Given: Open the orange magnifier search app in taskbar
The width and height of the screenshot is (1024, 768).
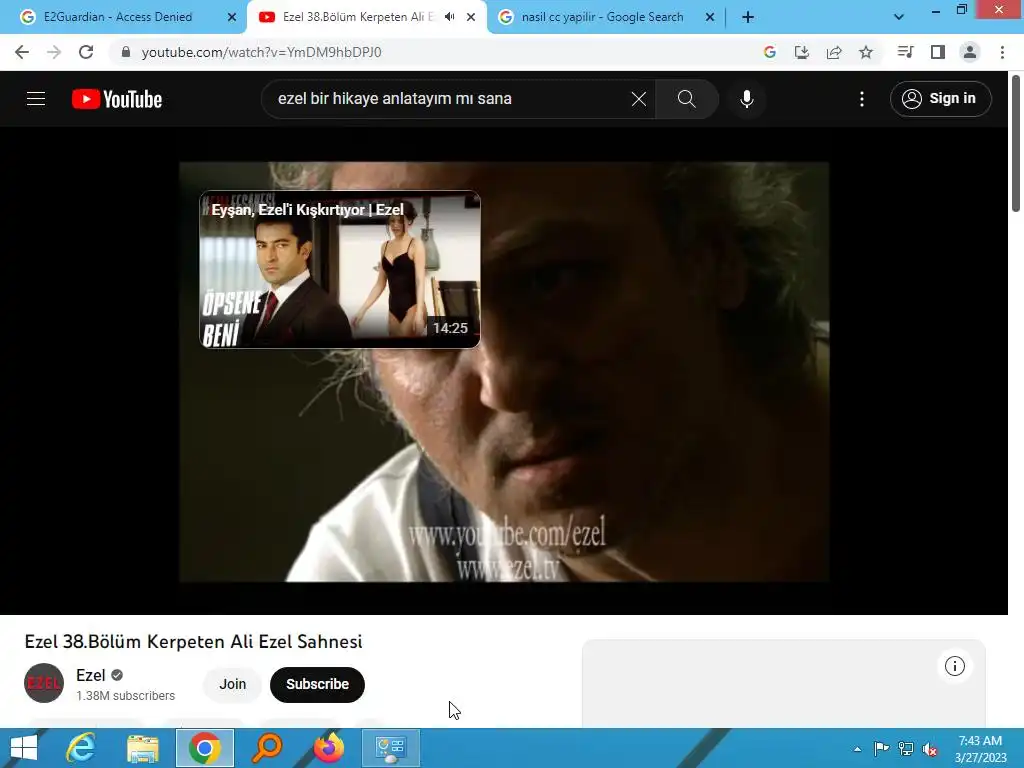Looking at the screenshot, I should (x=267, y=748).
